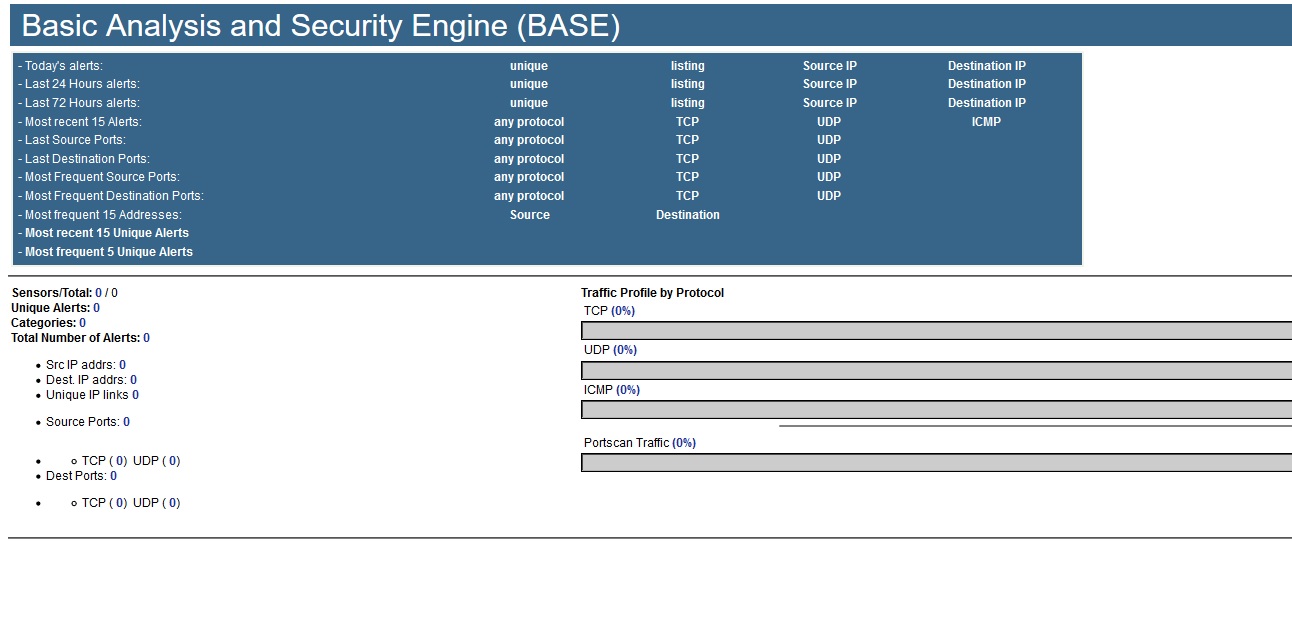The width and height of the screenshot is (1292, 618).
Task: Show Most Frequent Source Ports UDP
Action: [829, 177]
